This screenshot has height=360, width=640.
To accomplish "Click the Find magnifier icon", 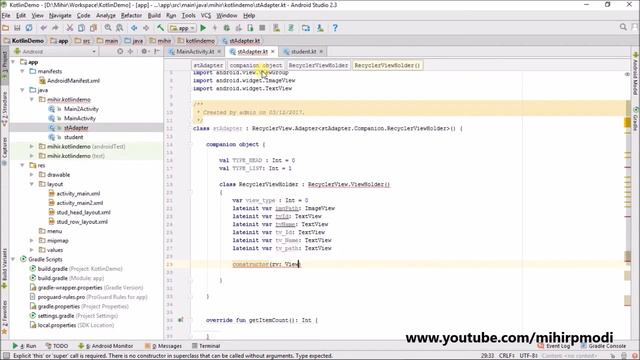I will (x=108, y=28).
